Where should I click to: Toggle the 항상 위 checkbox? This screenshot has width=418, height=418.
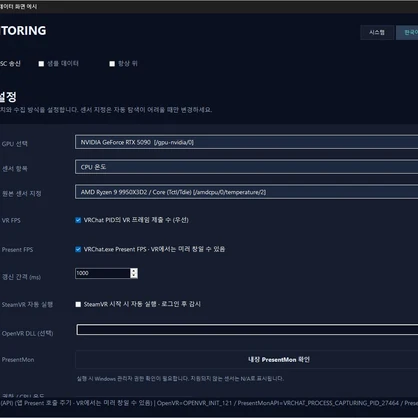pyautogui.click(x=112, y=64)
